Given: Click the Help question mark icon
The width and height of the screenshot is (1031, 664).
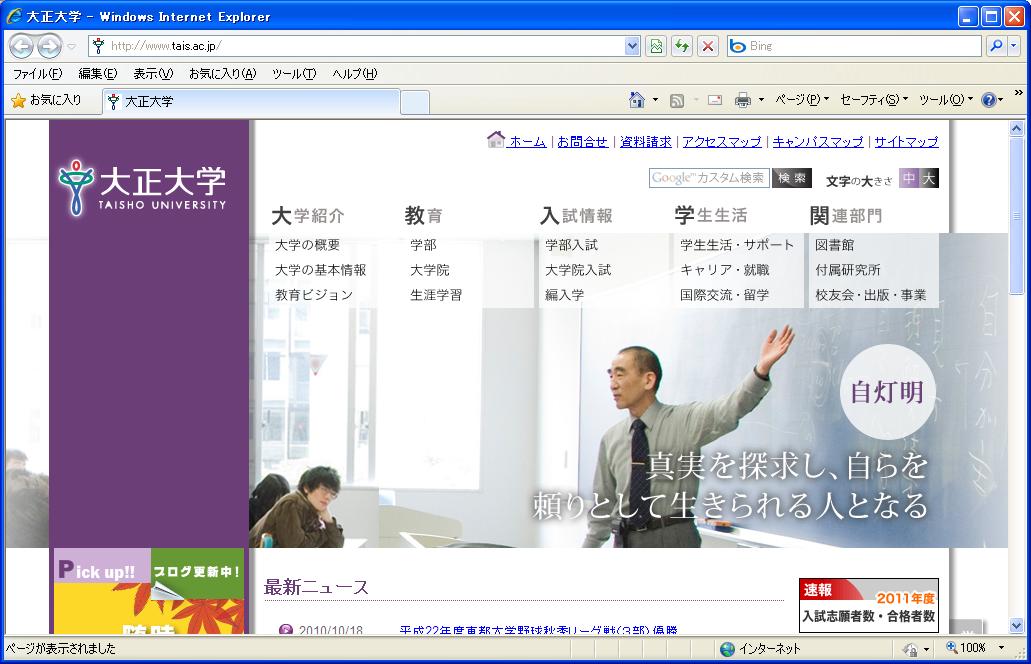Looking at the screenshot, I should (x=988, y=100).
